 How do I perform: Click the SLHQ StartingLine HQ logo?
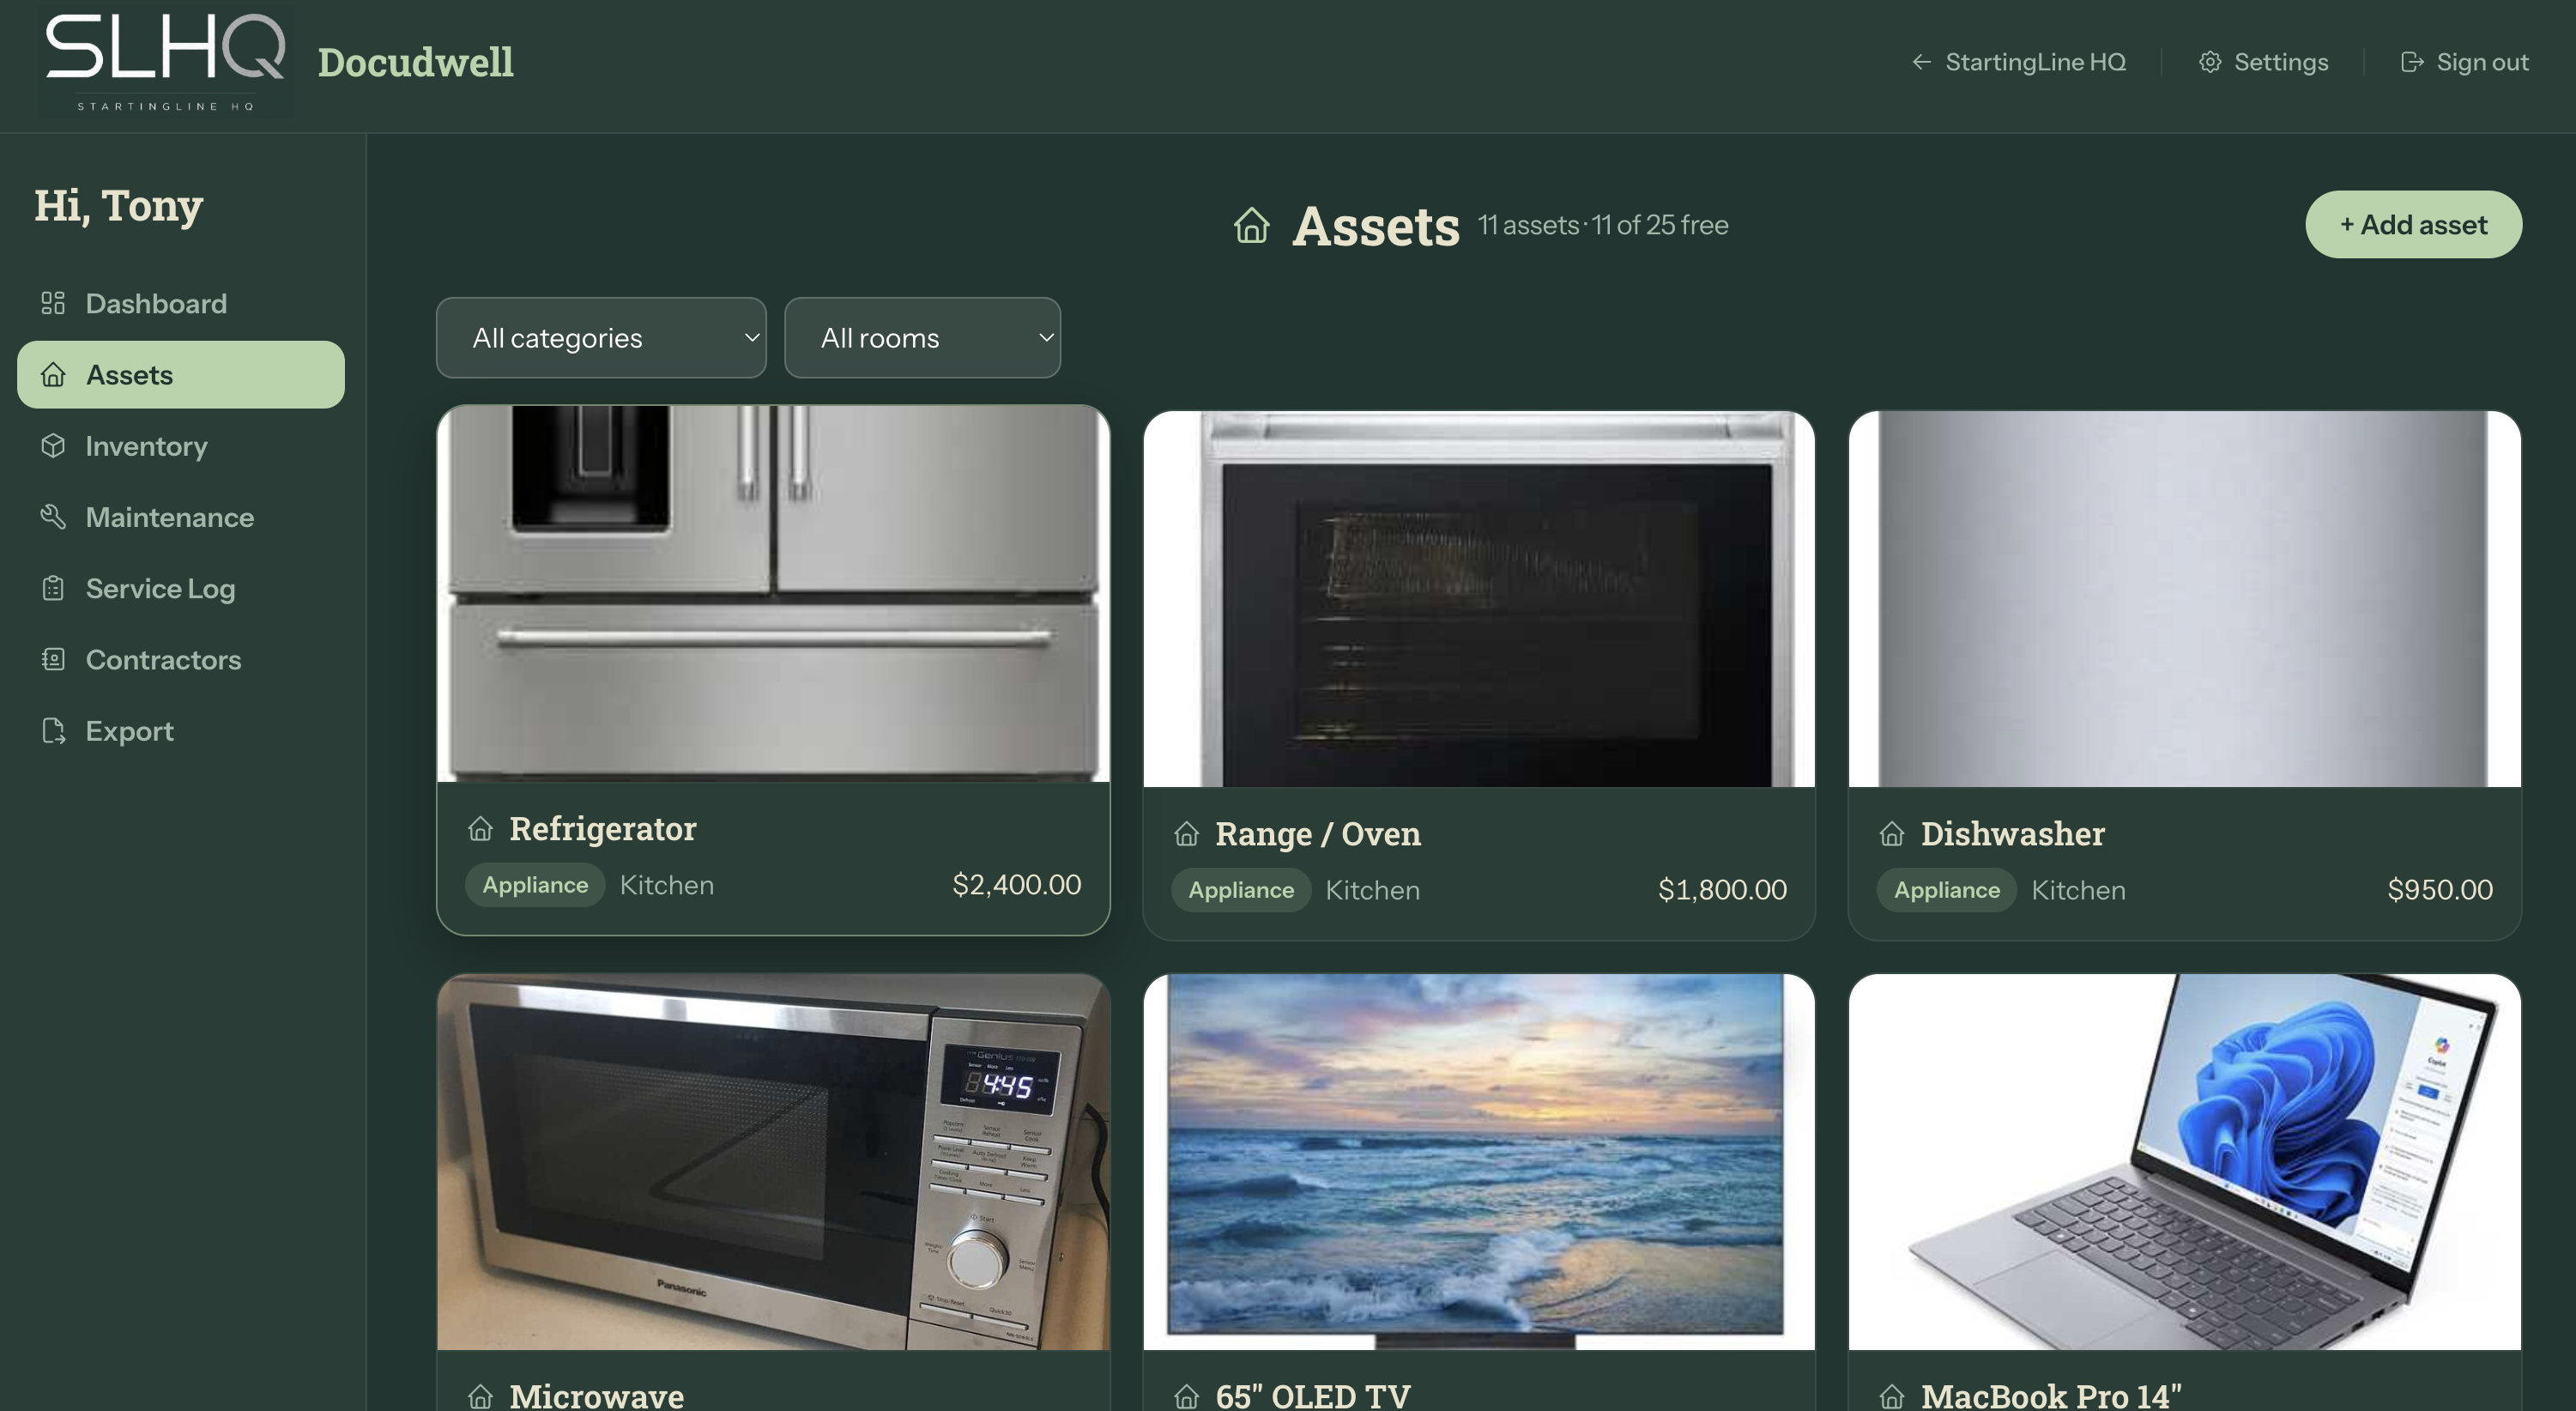[x=165, y=62]
